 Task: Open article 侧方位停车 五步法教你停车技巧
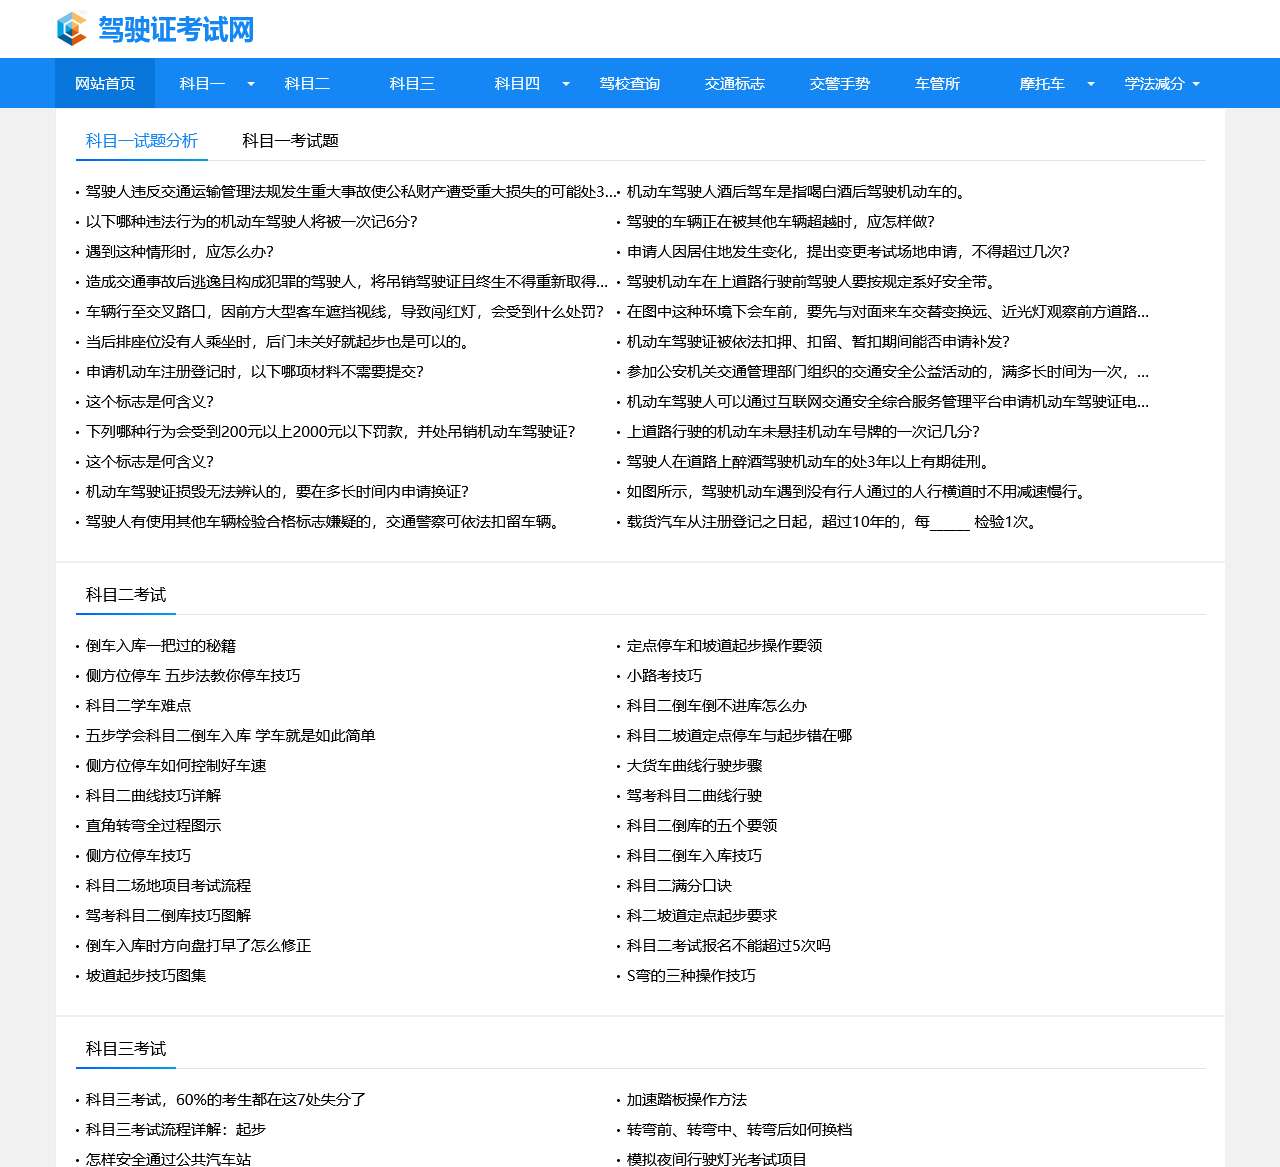pyautogui.click(x=193, y=676)
